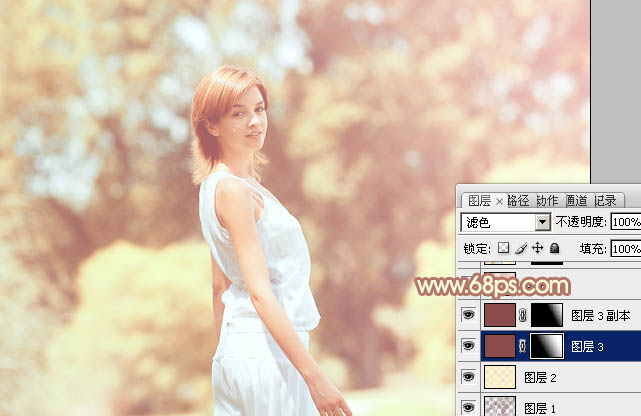
Task: Open the 通道 tab
Action: click(576, 201)
